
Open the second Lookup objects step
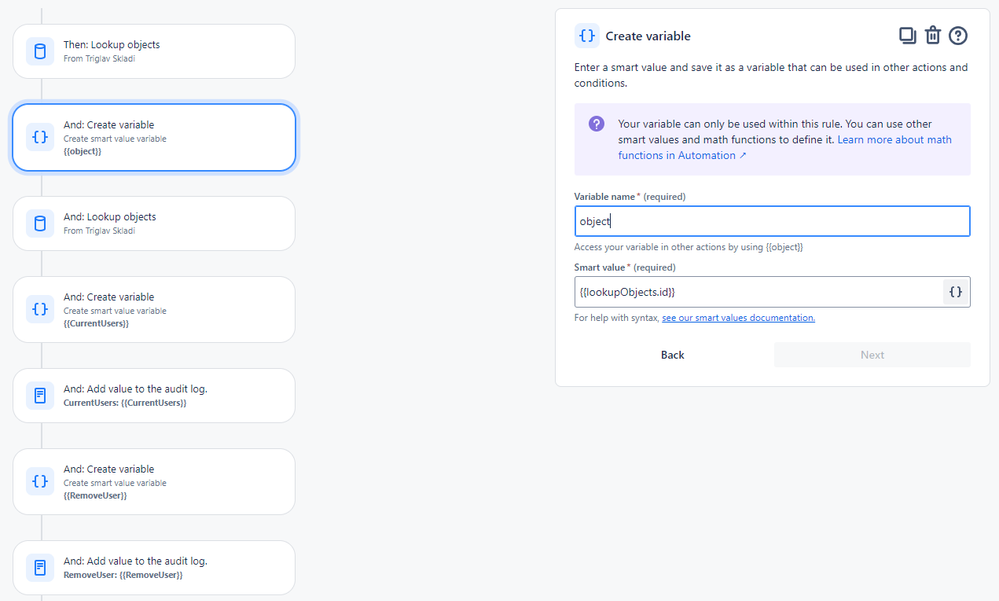point(154,223)
